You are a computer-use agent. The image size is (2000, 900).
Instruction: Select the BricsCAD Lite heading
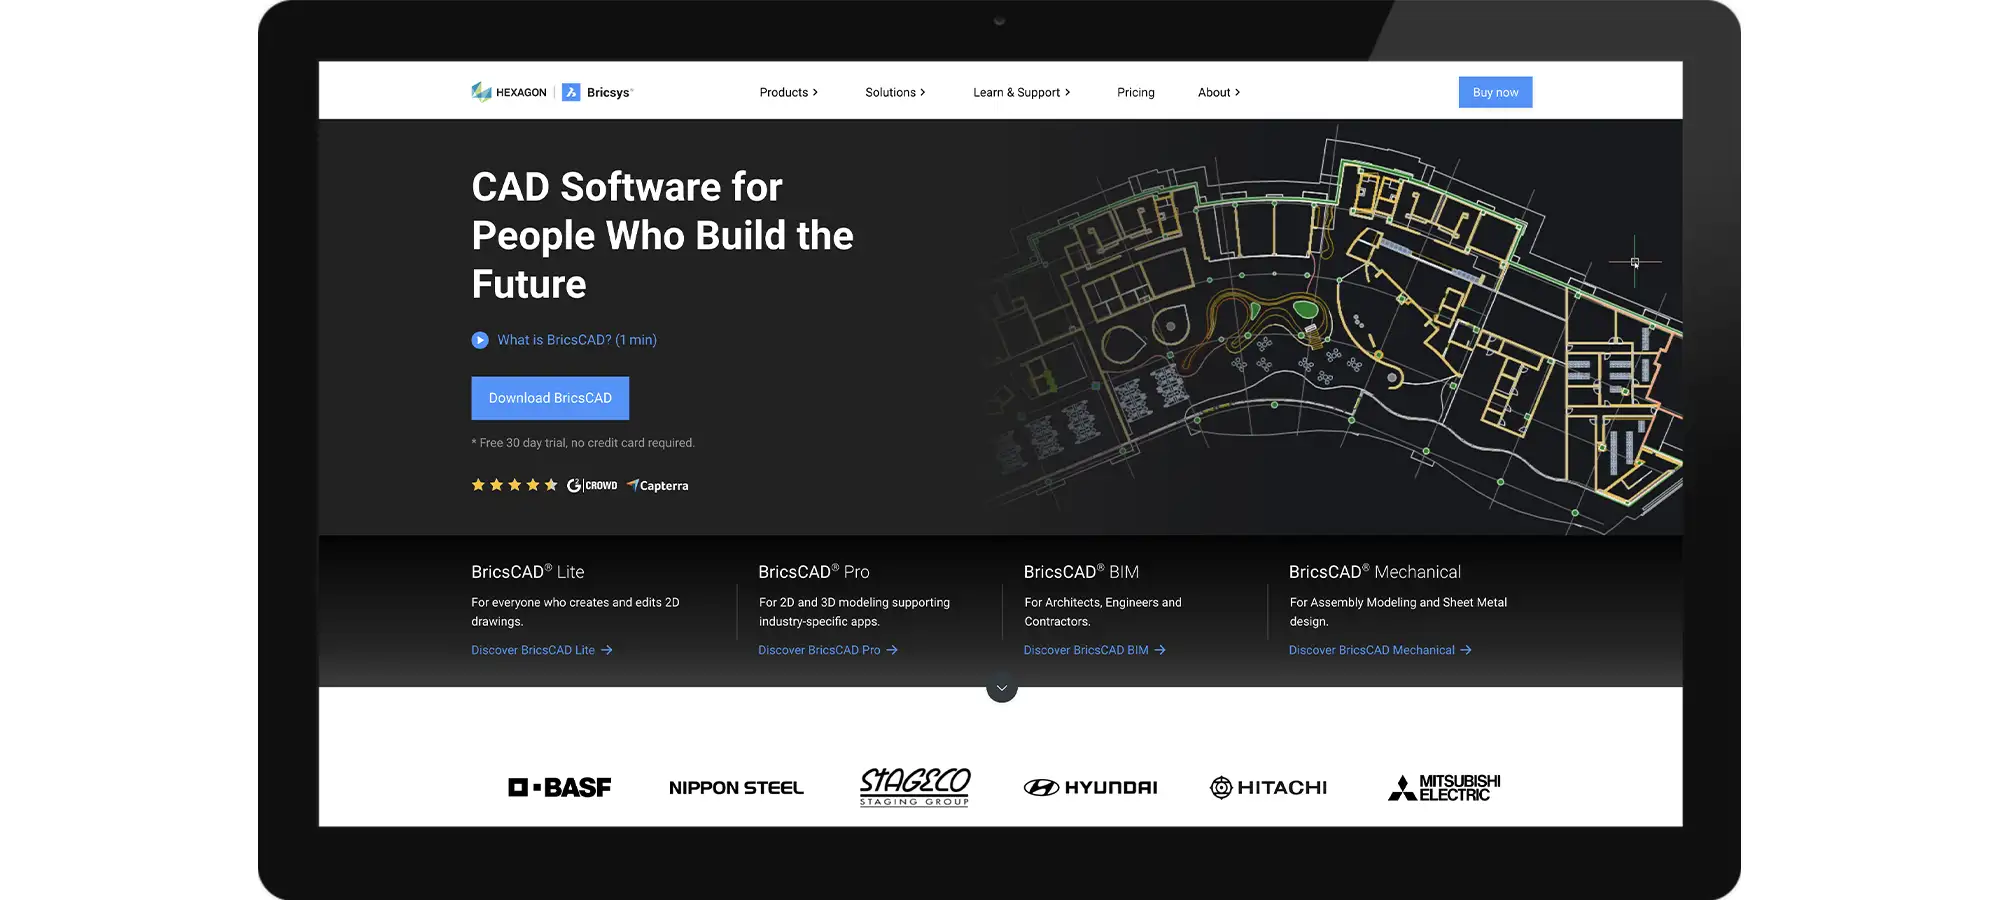[528, 572]
